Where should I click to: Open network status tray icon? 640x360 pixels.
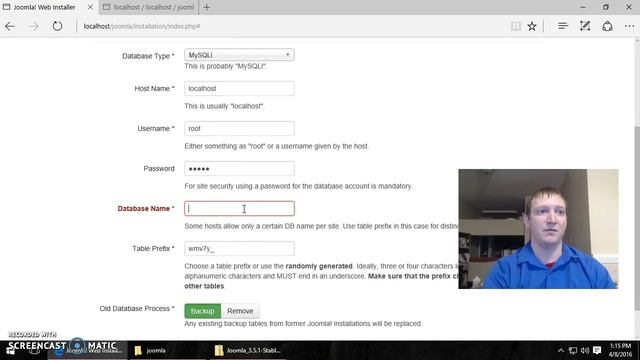(573, 350)
